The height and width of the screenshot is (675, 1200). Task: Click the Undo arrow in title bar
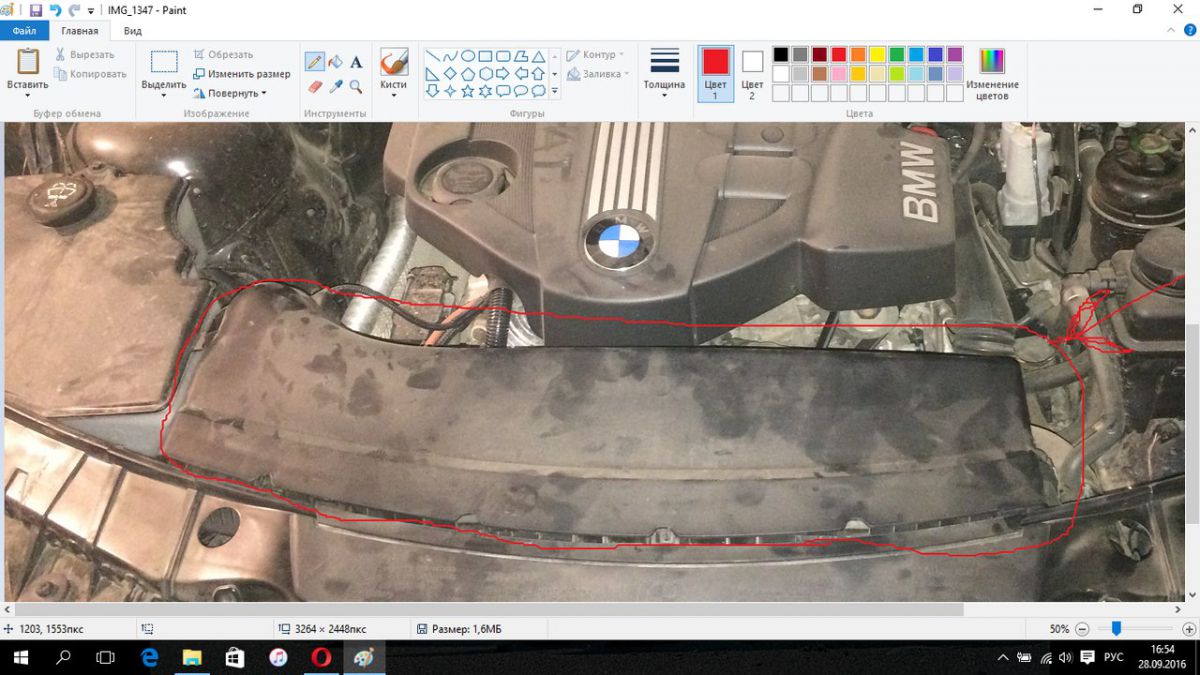[x=55, y=10]
